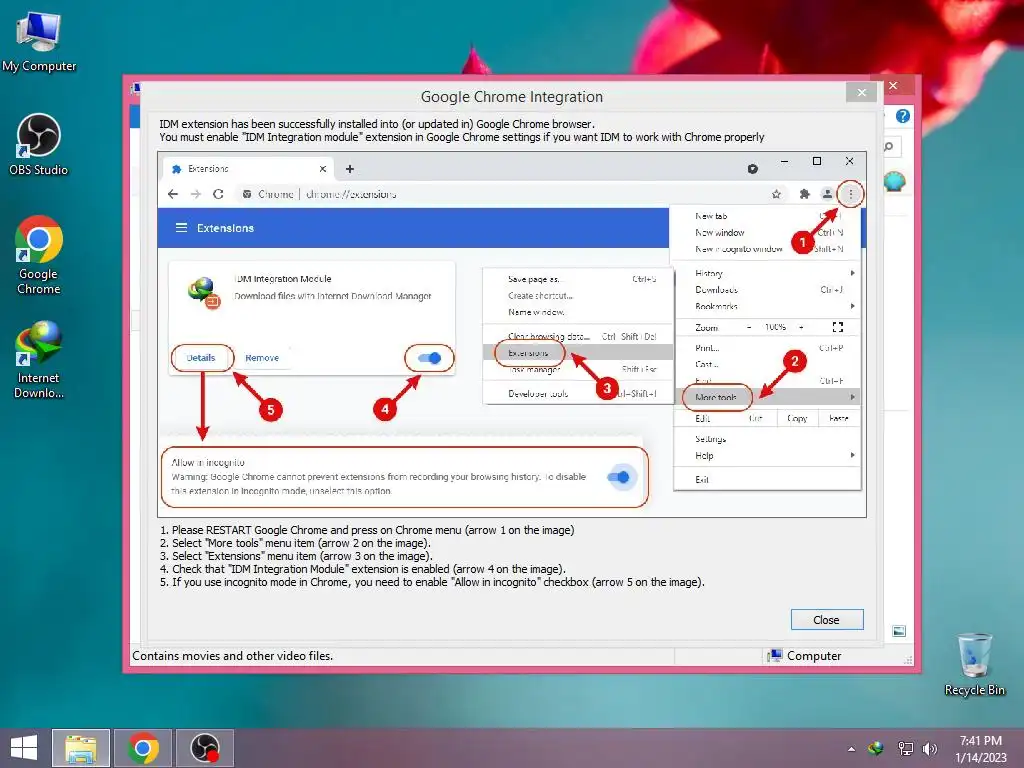The width and height of the screenshot is (1024, 768).
Task: Click the IDM icon in system tray
Action: point(876,748)
